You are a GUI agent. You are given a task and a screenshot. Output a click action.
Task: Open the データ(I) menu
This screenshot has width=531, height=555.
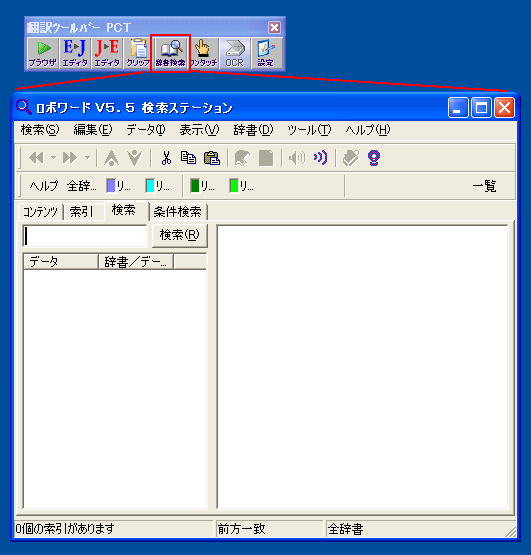[145, 130]
